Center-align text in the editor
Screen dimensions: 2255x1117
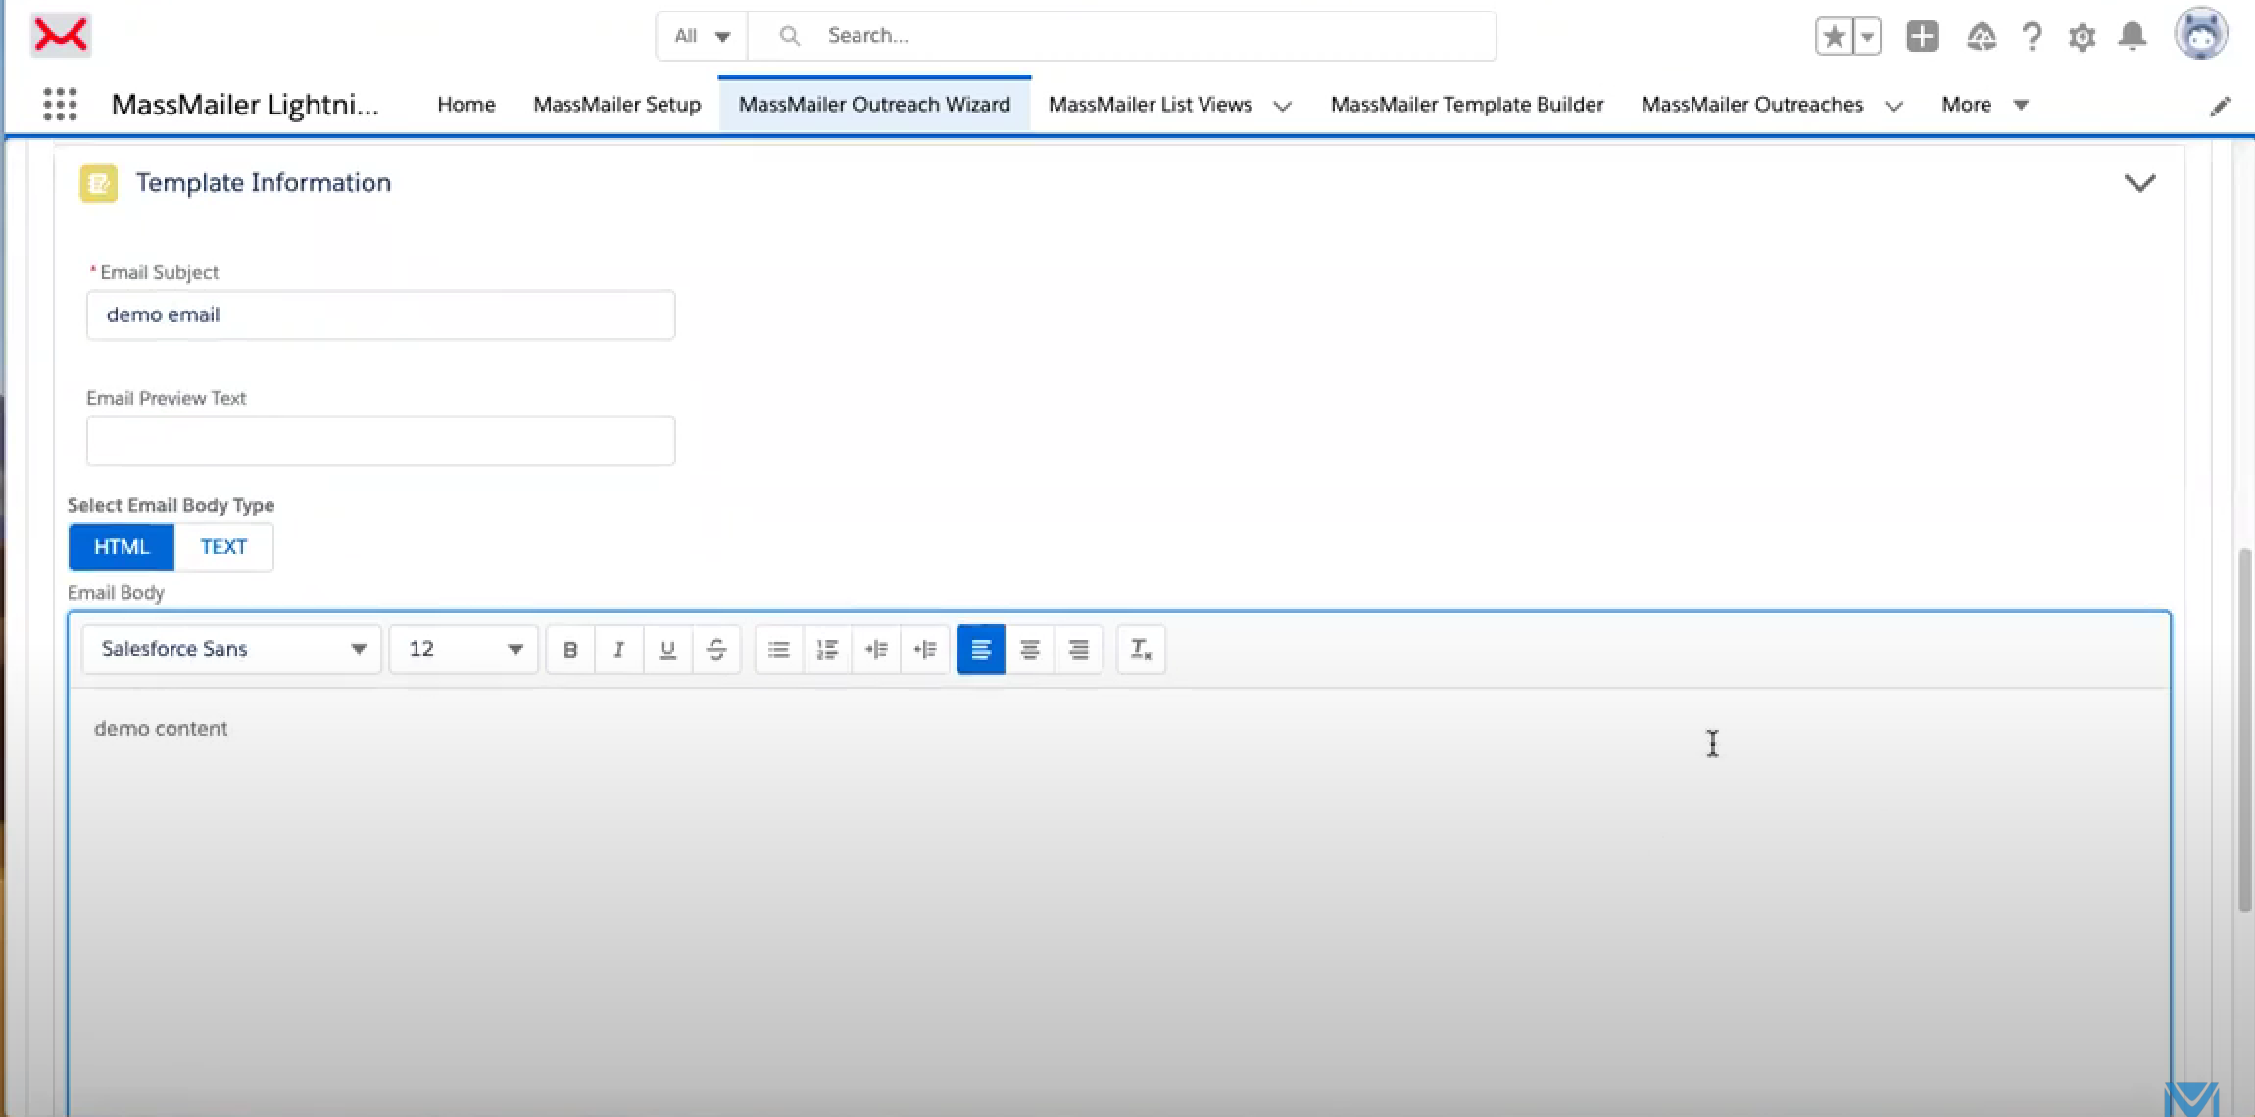(1030, 649)
